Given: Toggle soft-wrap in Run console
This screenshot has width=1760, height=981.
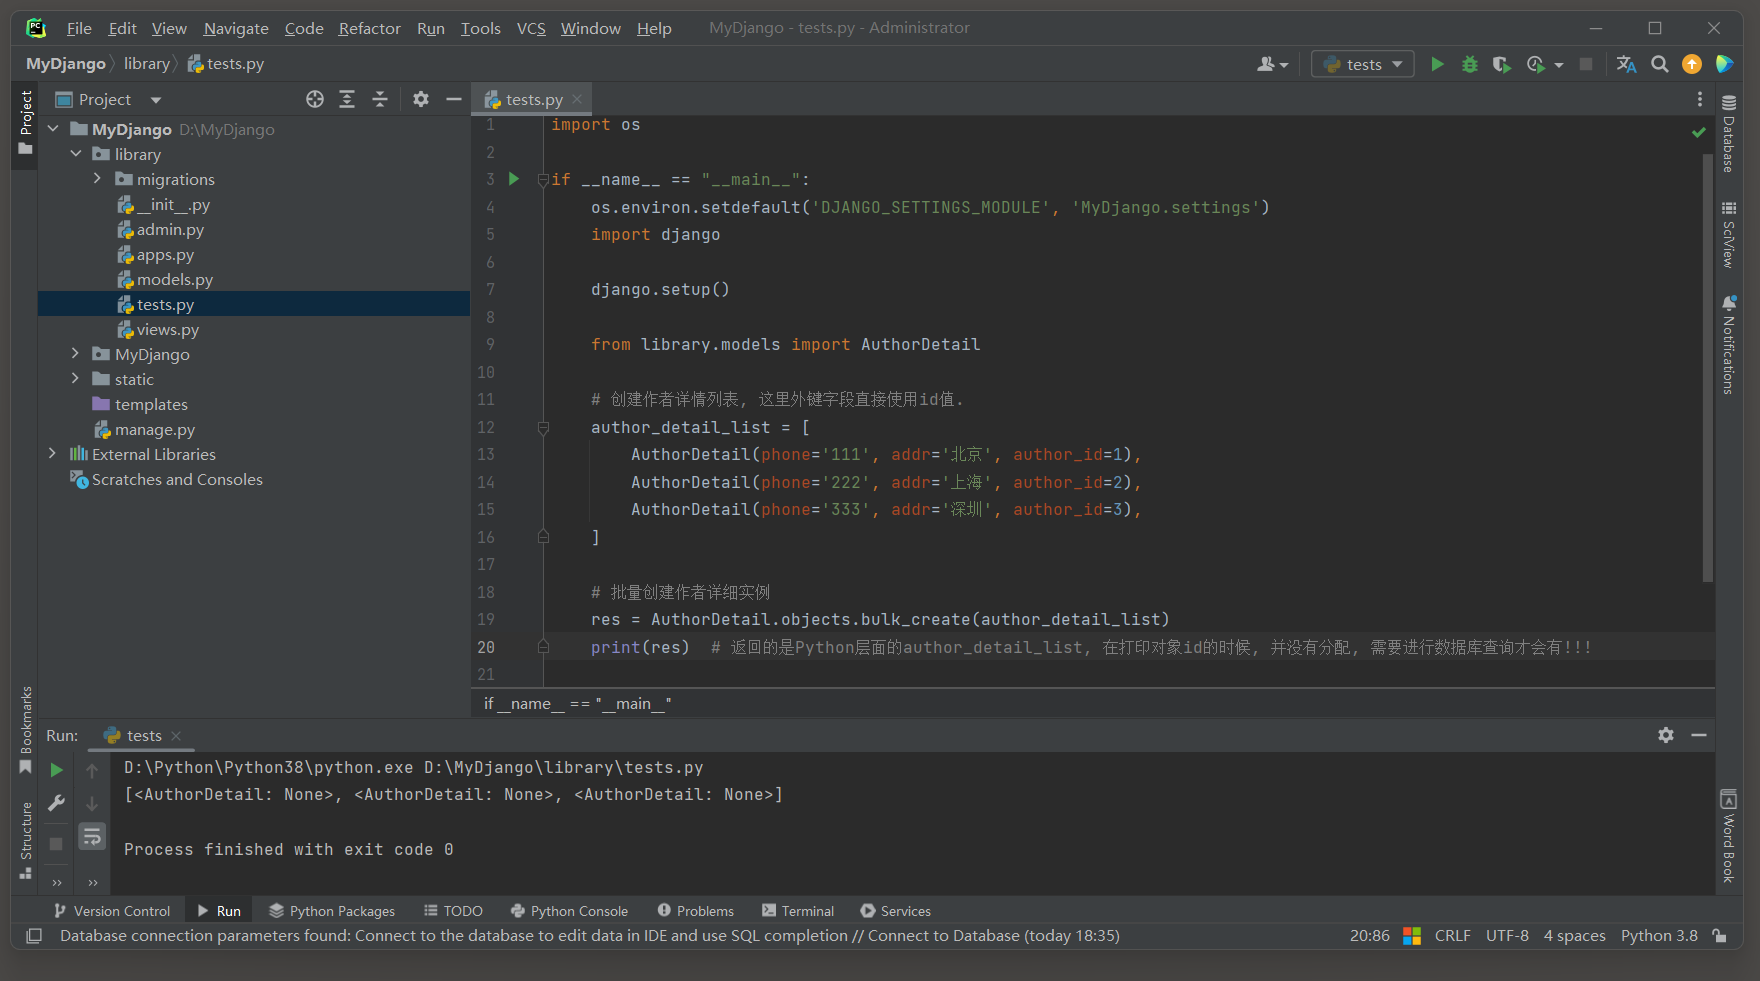Looking at the screenshot, I should (92, 836).
